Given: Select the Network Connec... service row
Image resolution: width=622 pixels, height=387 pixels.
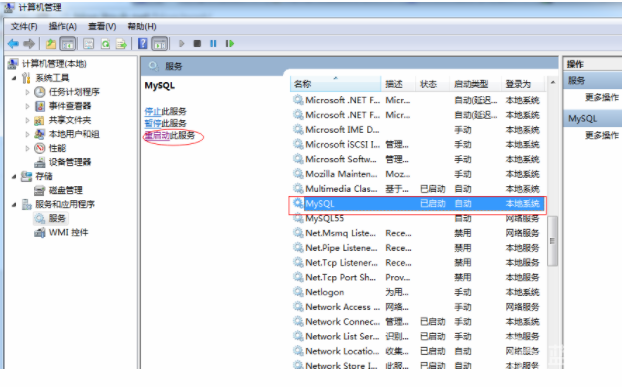Looking at the screenshot, I should [x=417, y=322].
